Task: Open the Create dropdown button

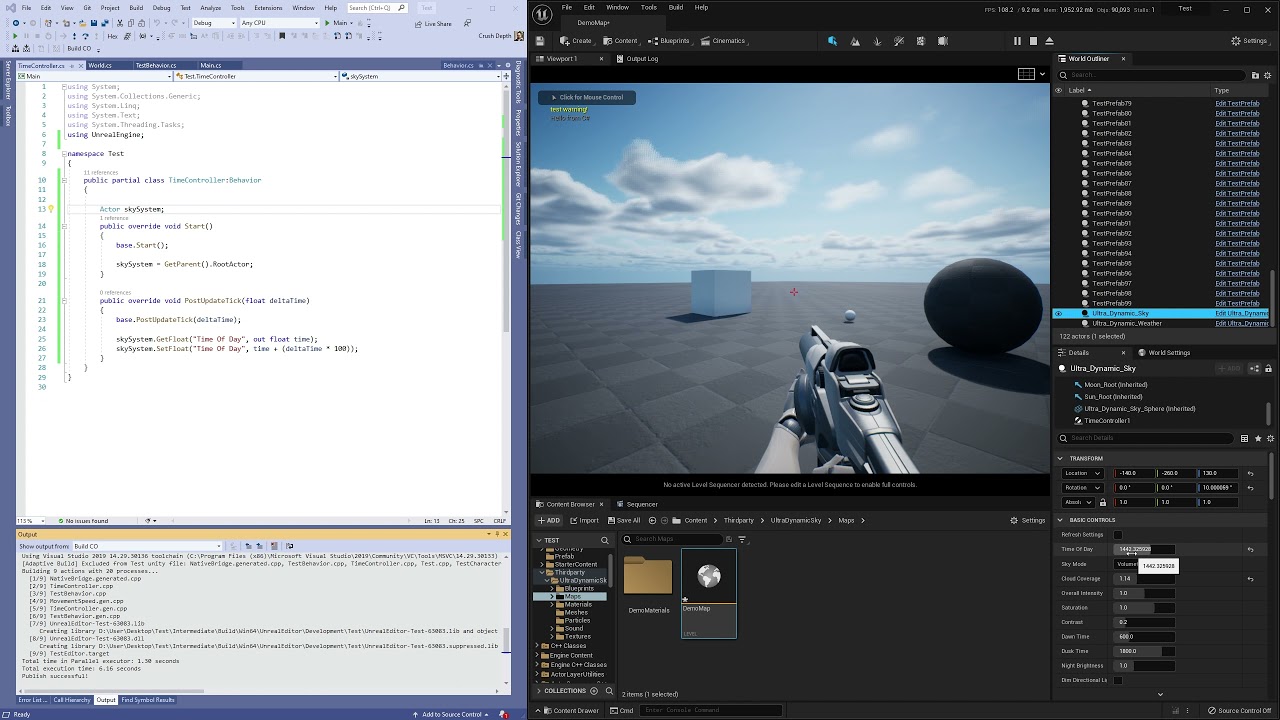Action: [576, 41]
